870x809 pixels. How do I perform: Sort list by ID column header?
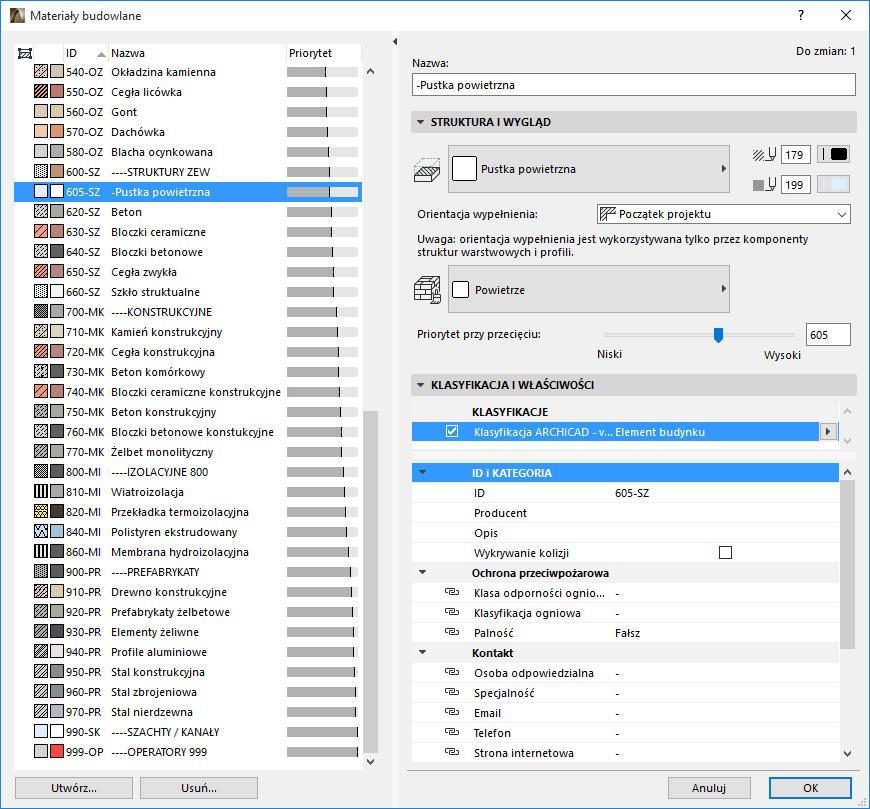pos(85,53)
